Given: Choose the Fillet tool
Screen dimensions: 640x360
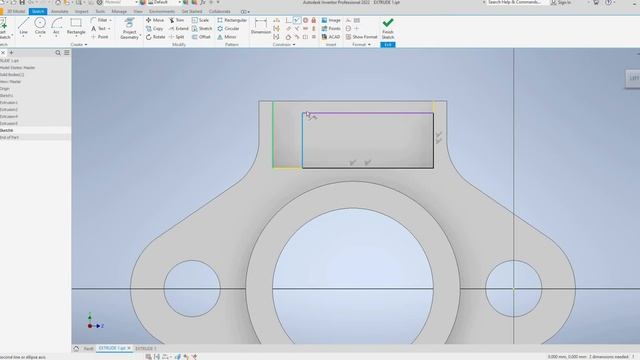Looking at the screenshot, I should [x=99, y=20].
